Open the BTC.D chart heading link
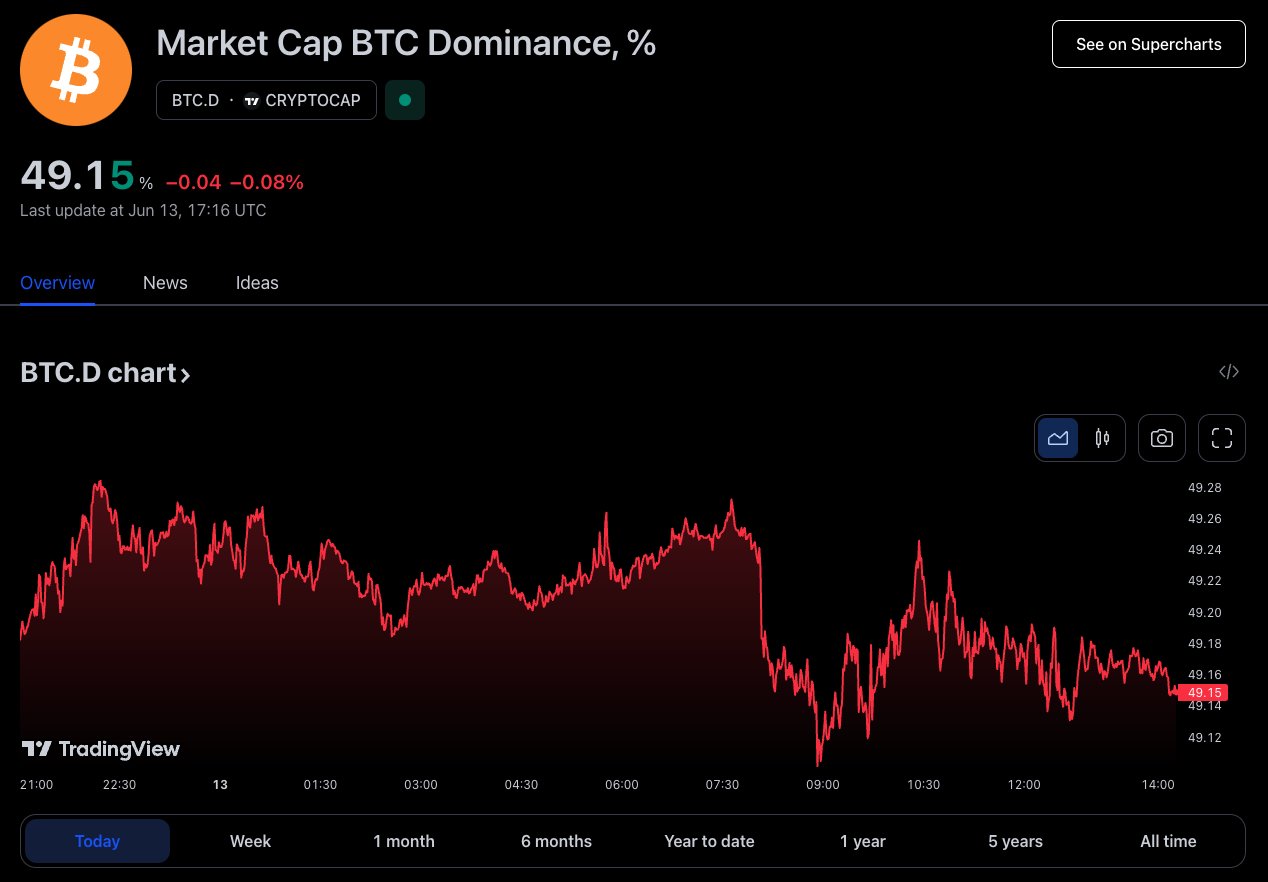Screen dimensions: 1268x882 [105, 373]
